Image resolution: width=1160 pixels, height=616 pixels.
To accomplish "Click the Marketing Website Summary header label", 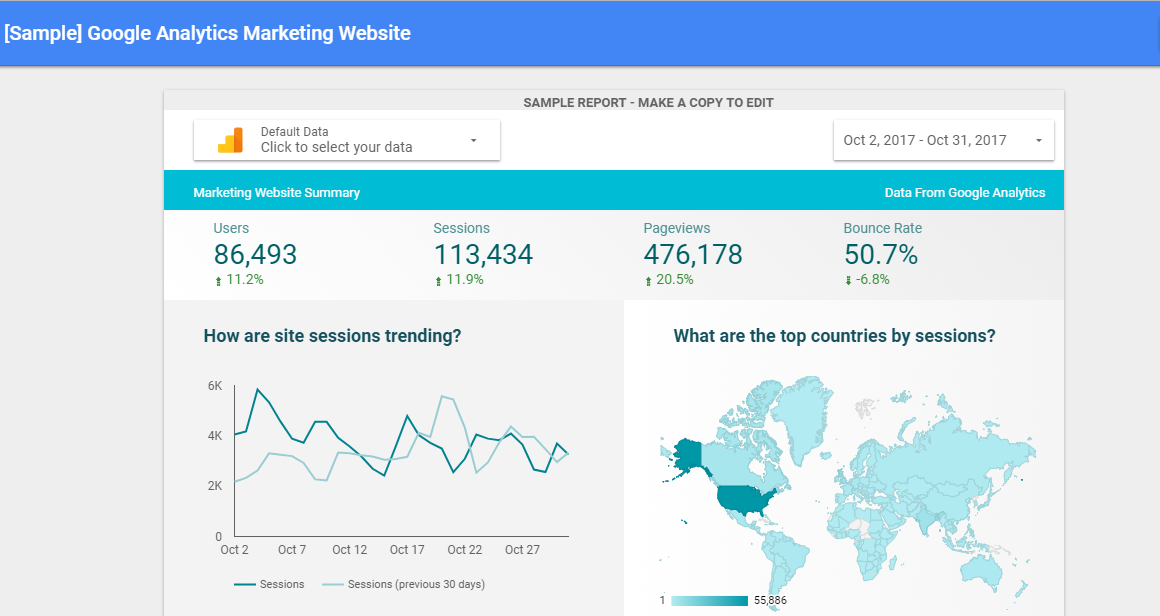I will point(277,193).
